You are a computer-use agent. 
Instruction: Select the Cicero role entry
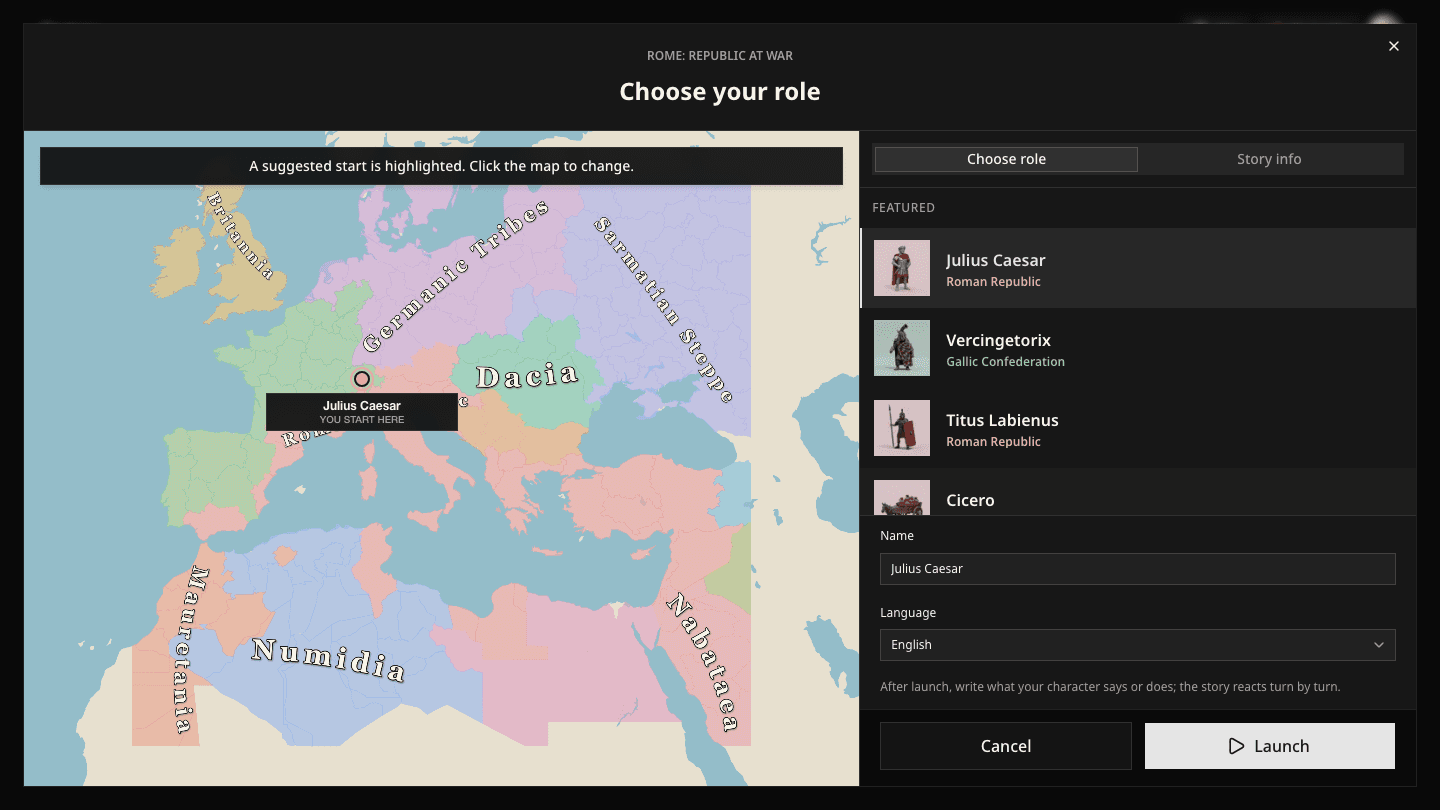point(1138,492)
